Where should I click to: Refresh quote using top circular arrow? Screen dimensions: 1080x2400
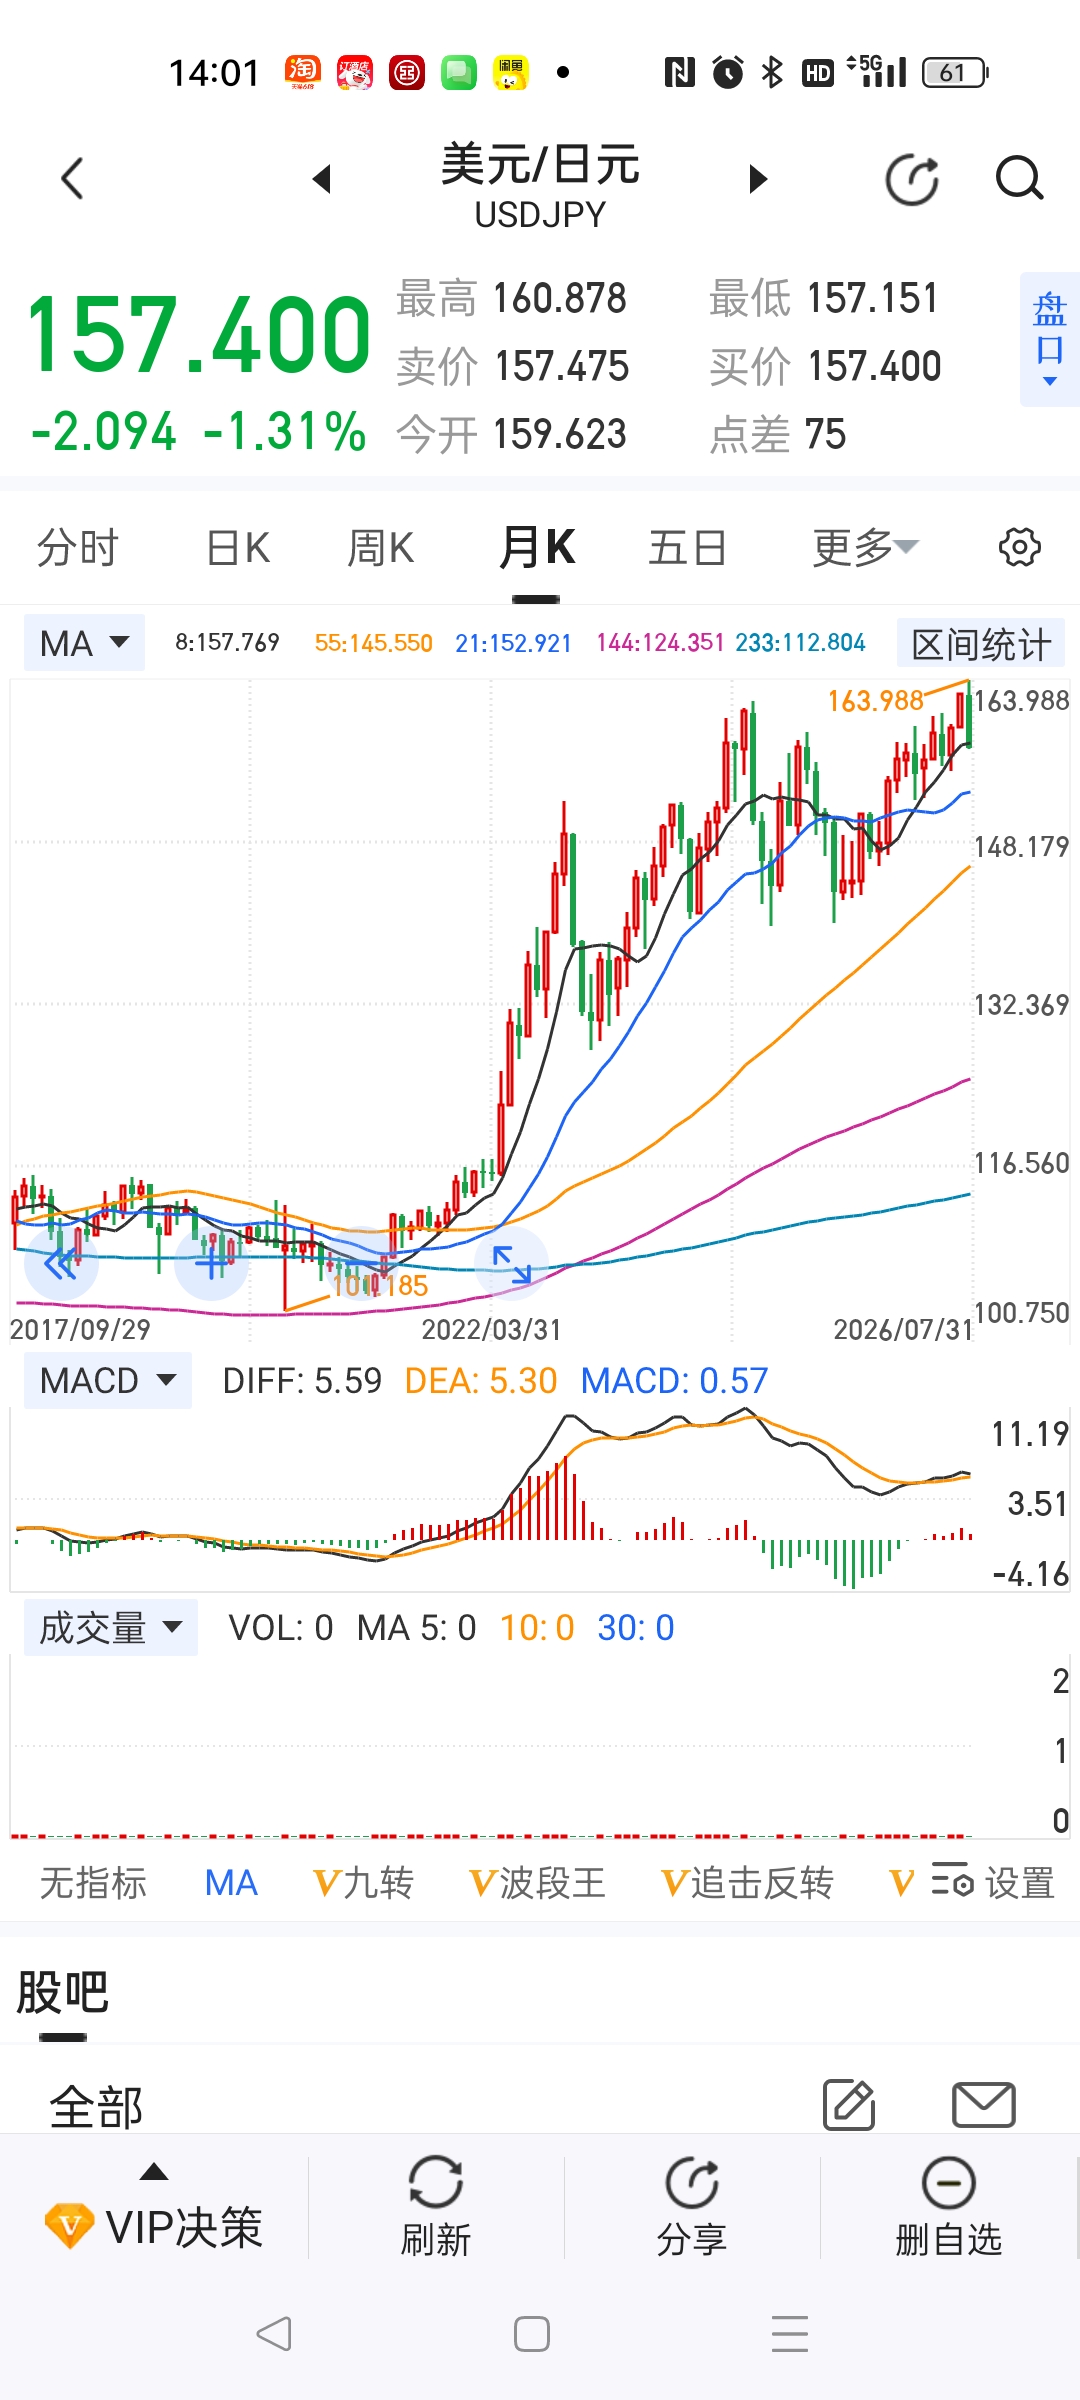pyautogui.click(x=912, y=180)
